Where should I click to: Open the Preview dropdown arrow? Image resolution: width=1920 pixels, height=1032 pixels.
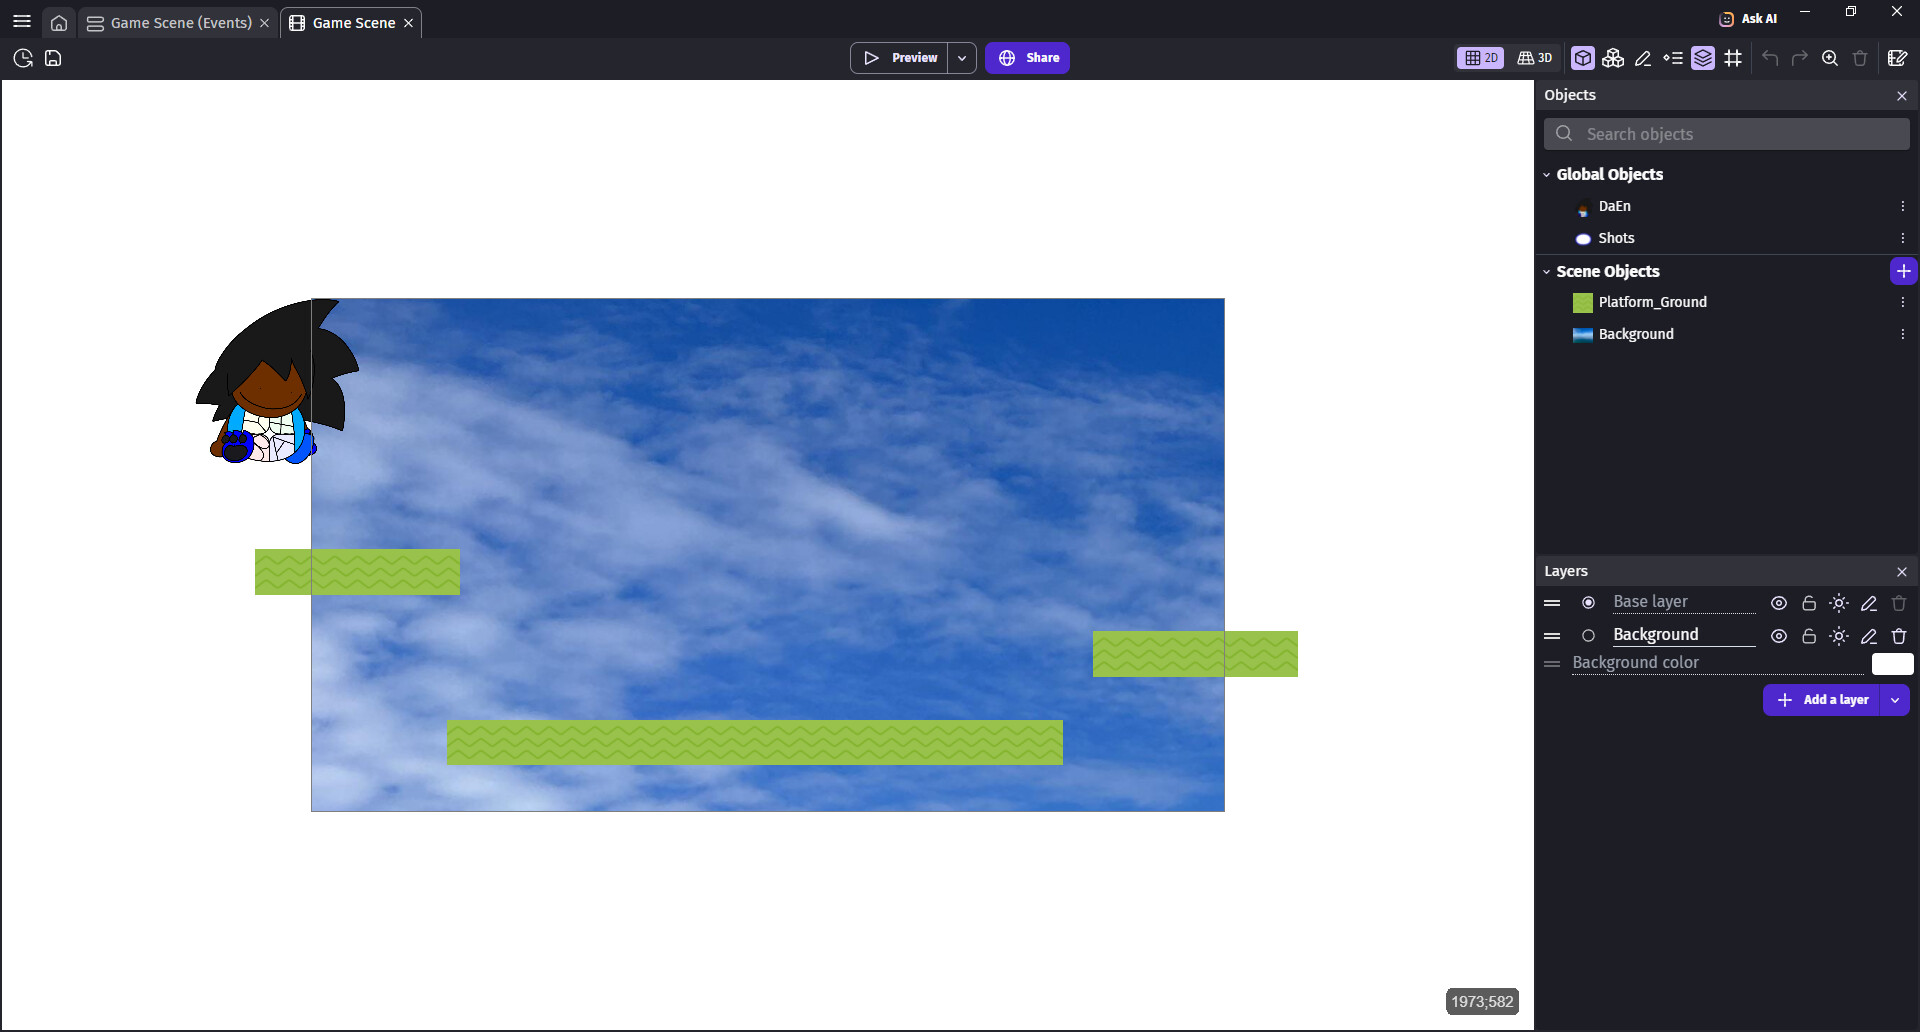962,58
